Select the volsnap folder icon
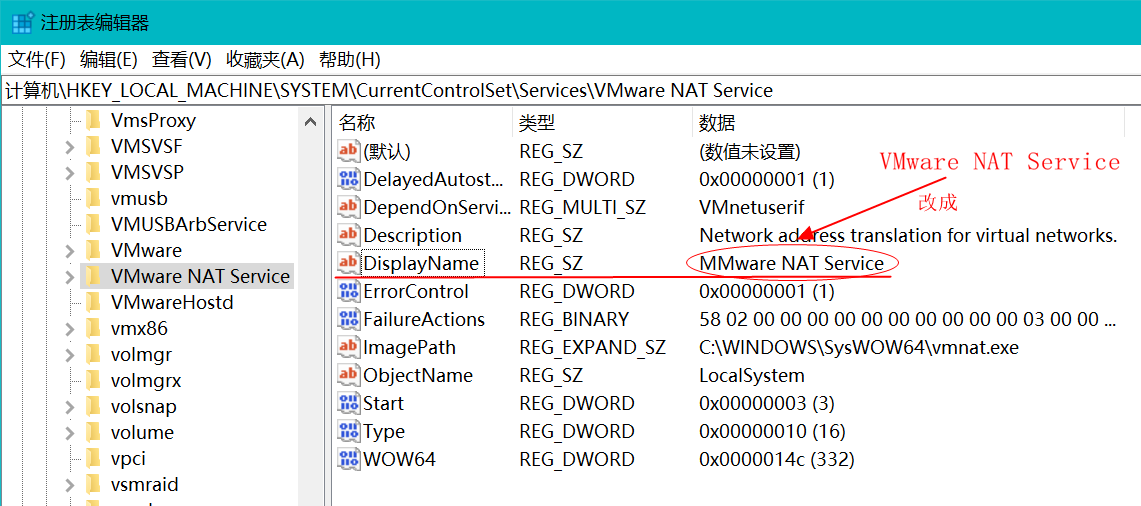1141x506 pixels. coord(93,406)
